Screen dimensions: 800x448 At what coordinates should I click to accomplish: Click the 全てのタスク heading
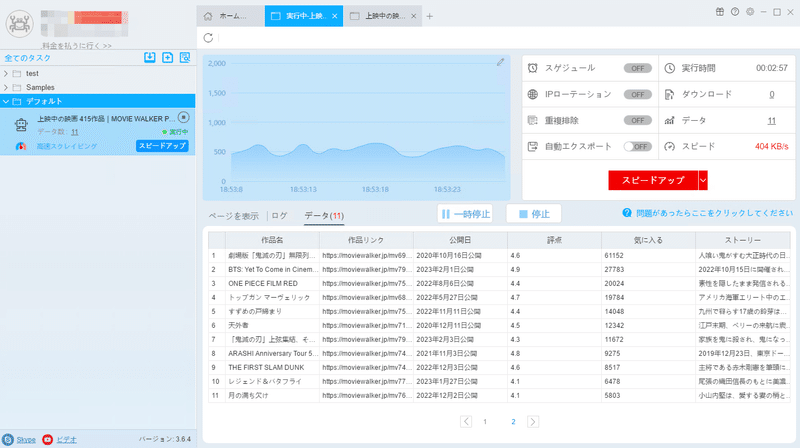pyautogui.click(x=28, y=58)
